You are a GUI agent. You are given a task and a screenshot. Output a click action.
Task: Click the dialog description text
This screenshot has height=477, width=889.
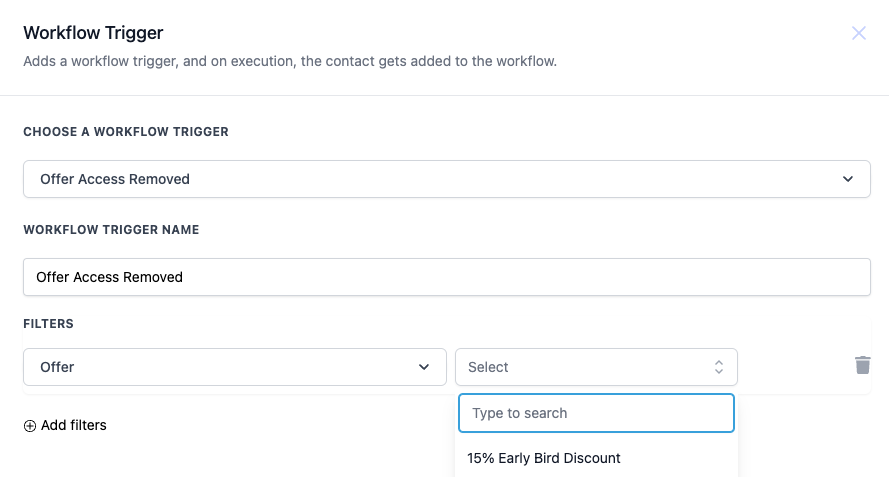[290, 62]
